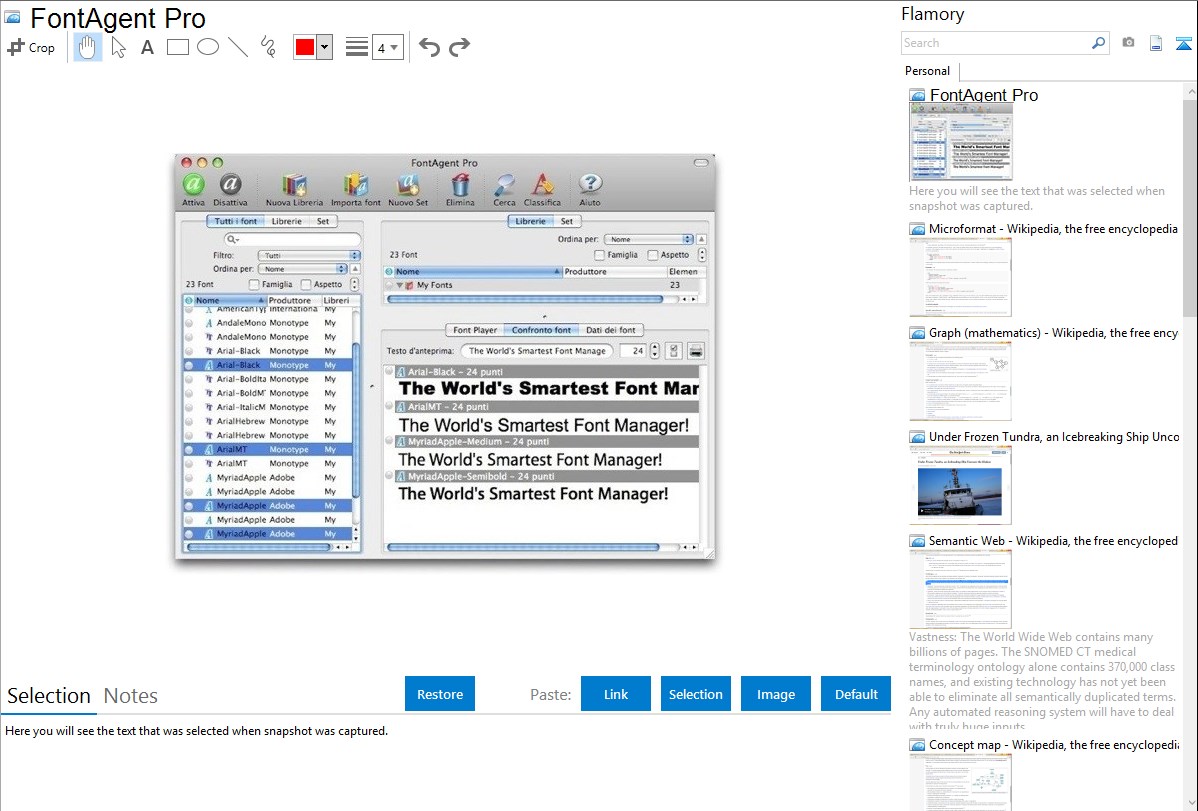Image resolution: width=1198 pixels, height=811 pixels.
Task: Toggle the Aspetto checkbox in the font list panel
Action: click(306, 284)
